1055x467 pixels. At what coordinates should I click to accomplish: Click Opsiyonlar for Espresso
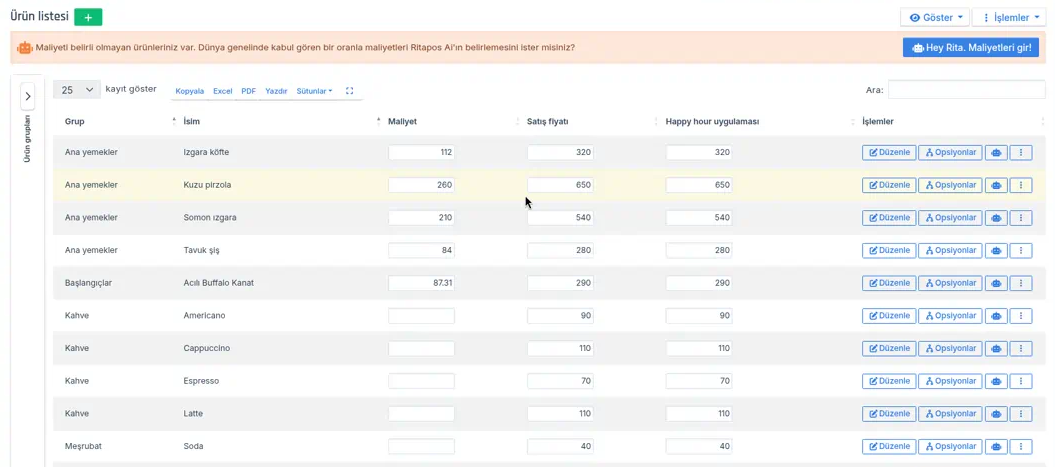coord(951,381)
